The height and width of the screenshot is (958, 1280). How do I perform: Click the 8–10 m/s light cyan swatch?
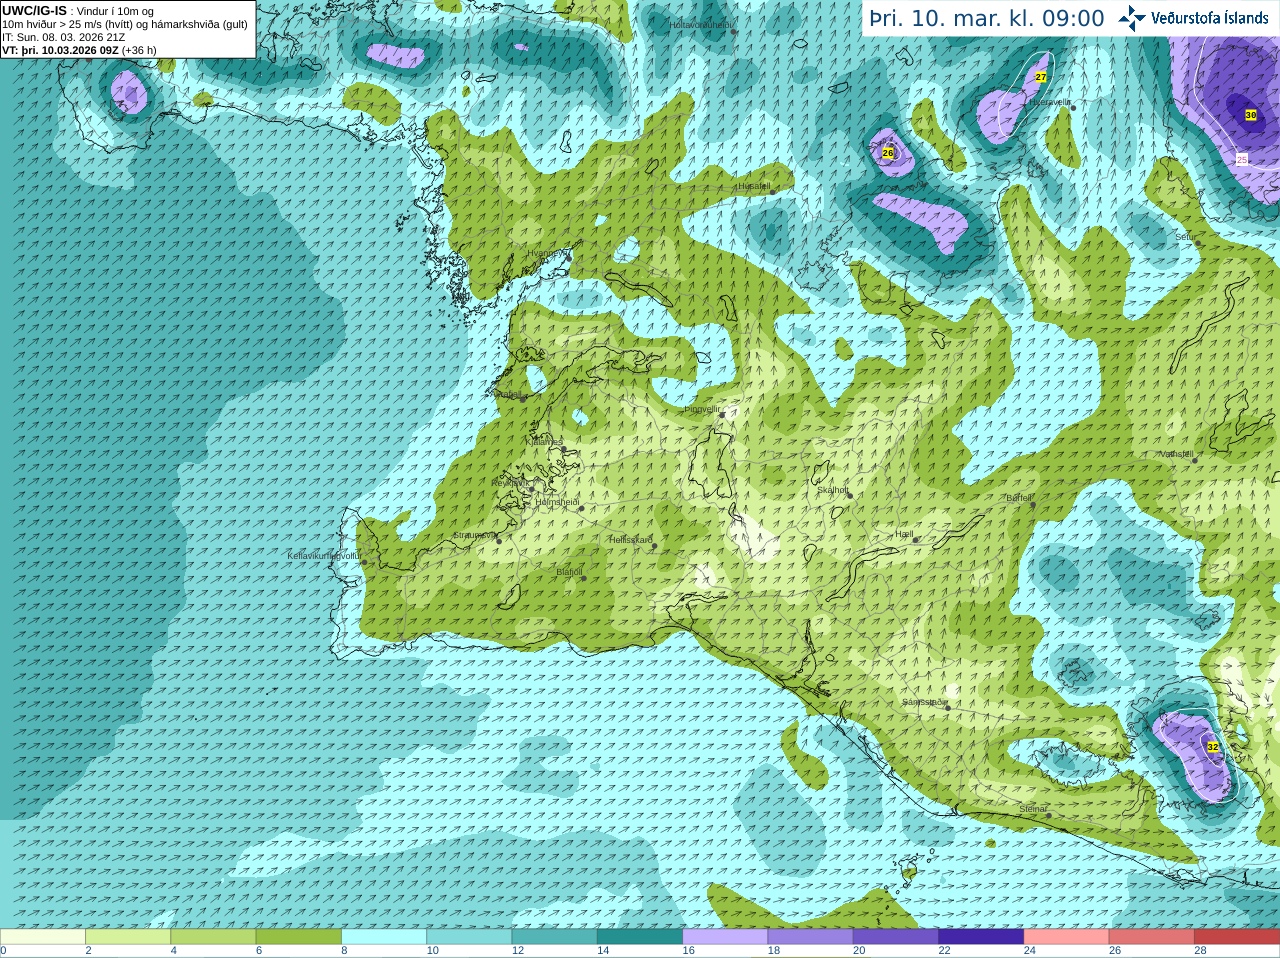point(384,937)
